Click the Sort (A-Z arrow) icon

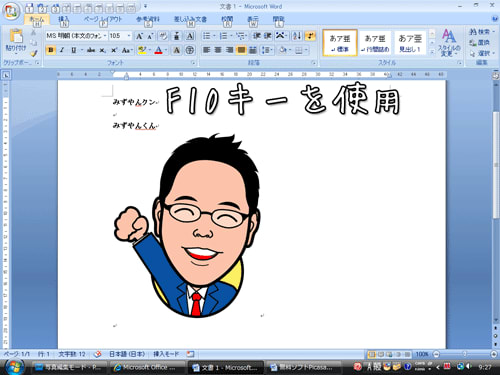pyautogui.click(x=297, y=36)
